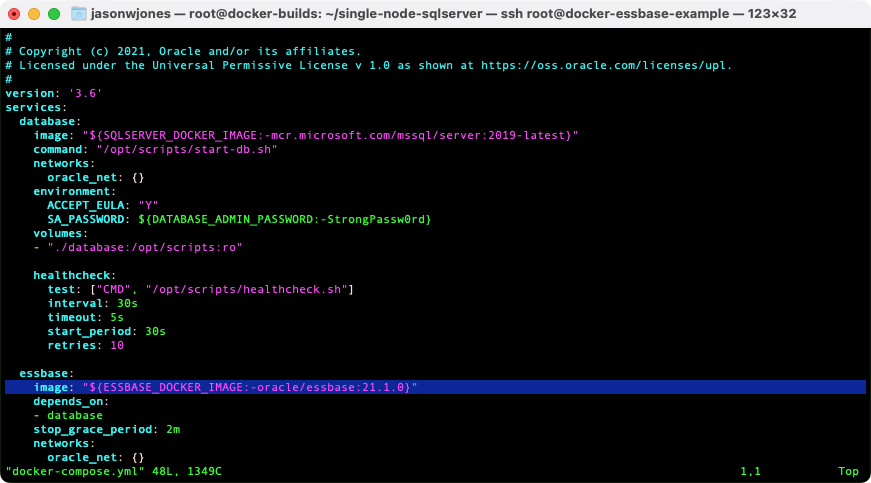Click the docker-compose.yml filename in status line
The width and height of the screenshot is (871, 483).
point(75,471)
